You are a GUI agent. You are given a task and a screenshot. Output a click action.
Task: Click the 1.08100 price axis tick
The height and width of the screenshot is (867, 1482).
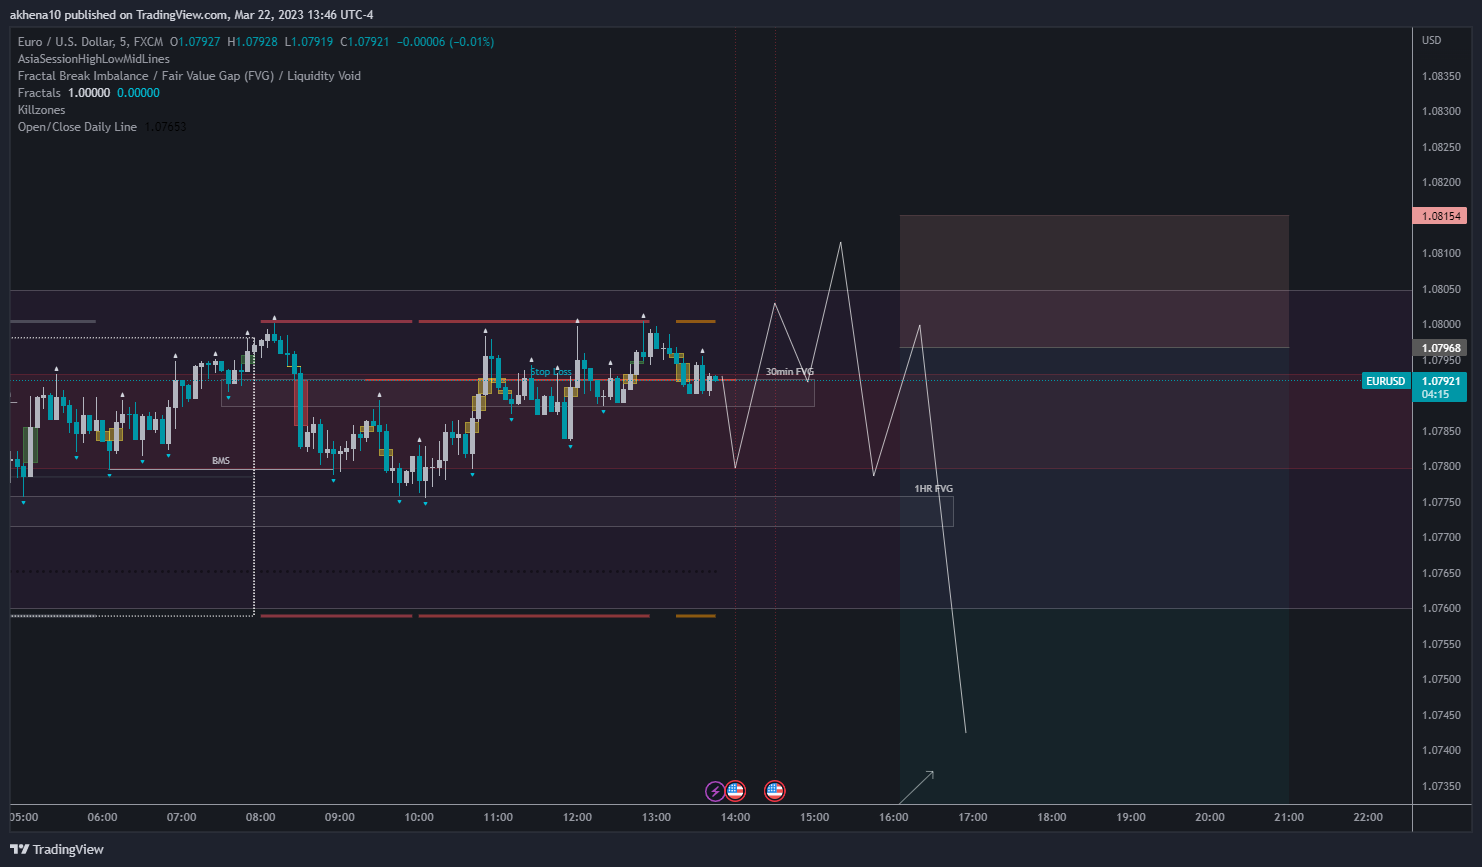tap(1441, 253)
